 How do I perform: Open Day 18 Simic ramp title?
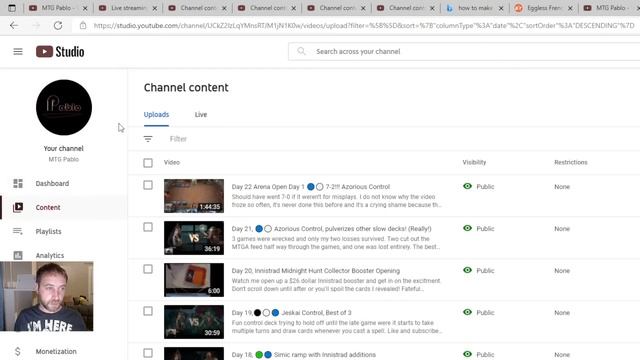(x=304, y=355)
